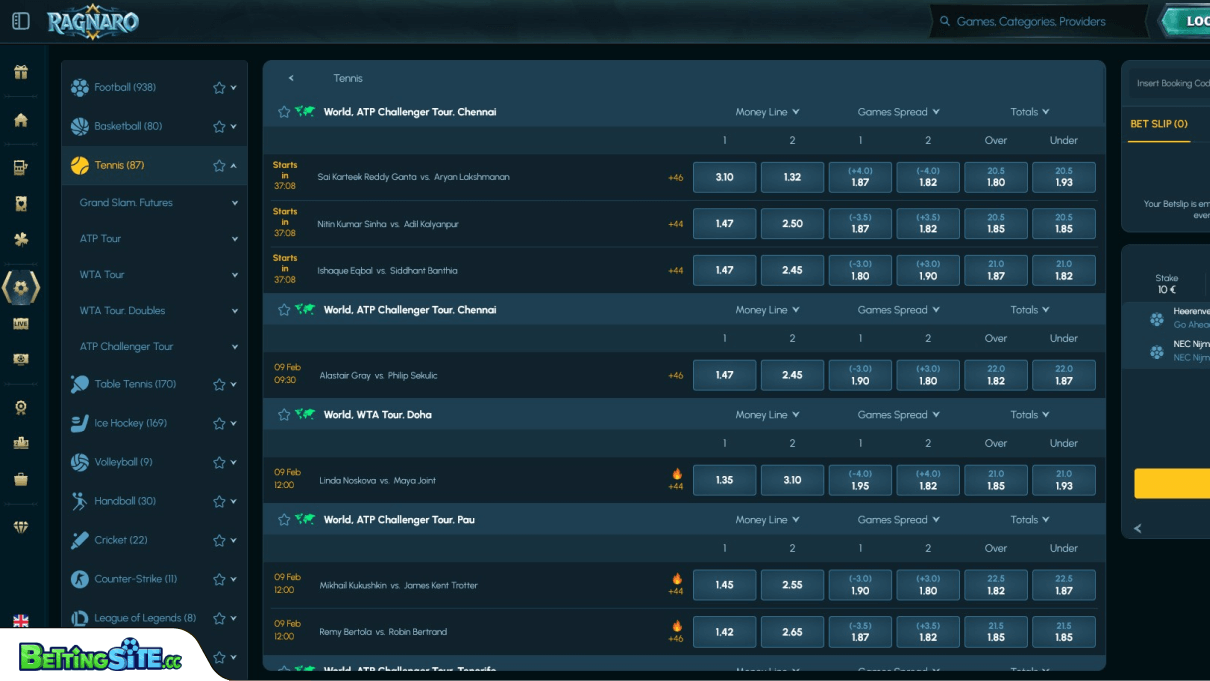Select the tournaments medal icon
Image resolution: width=1210 pixels, height=681 pixels.
pyautogui.click(x=20, y=407)
